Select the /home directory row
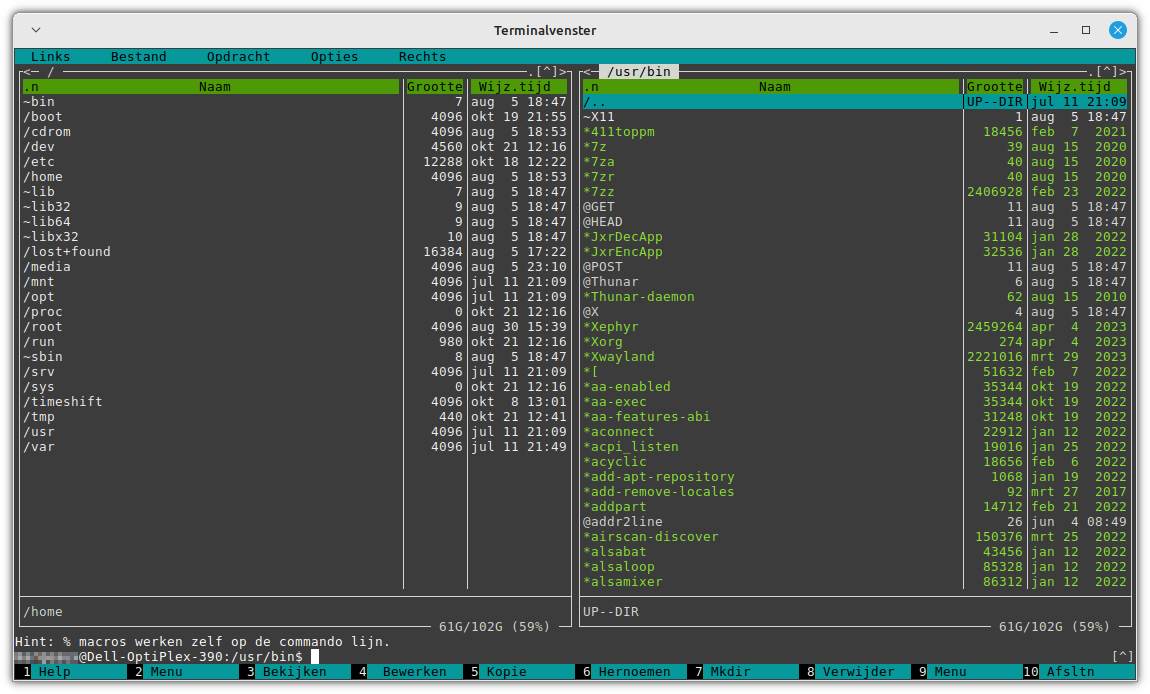The height and width of the screenshot is (694, 1150). 296,177
